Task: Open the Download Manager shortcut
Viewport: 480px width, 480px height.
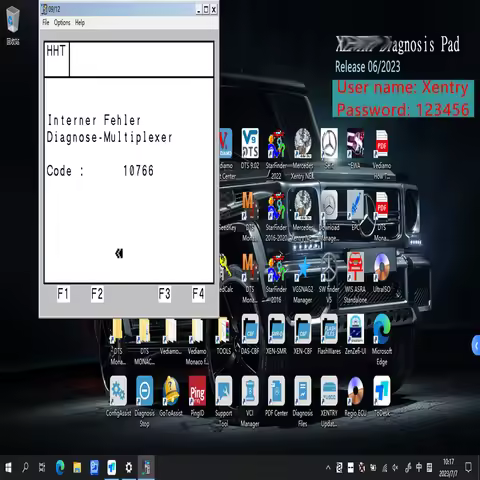Action: click(x=329, y=216)
